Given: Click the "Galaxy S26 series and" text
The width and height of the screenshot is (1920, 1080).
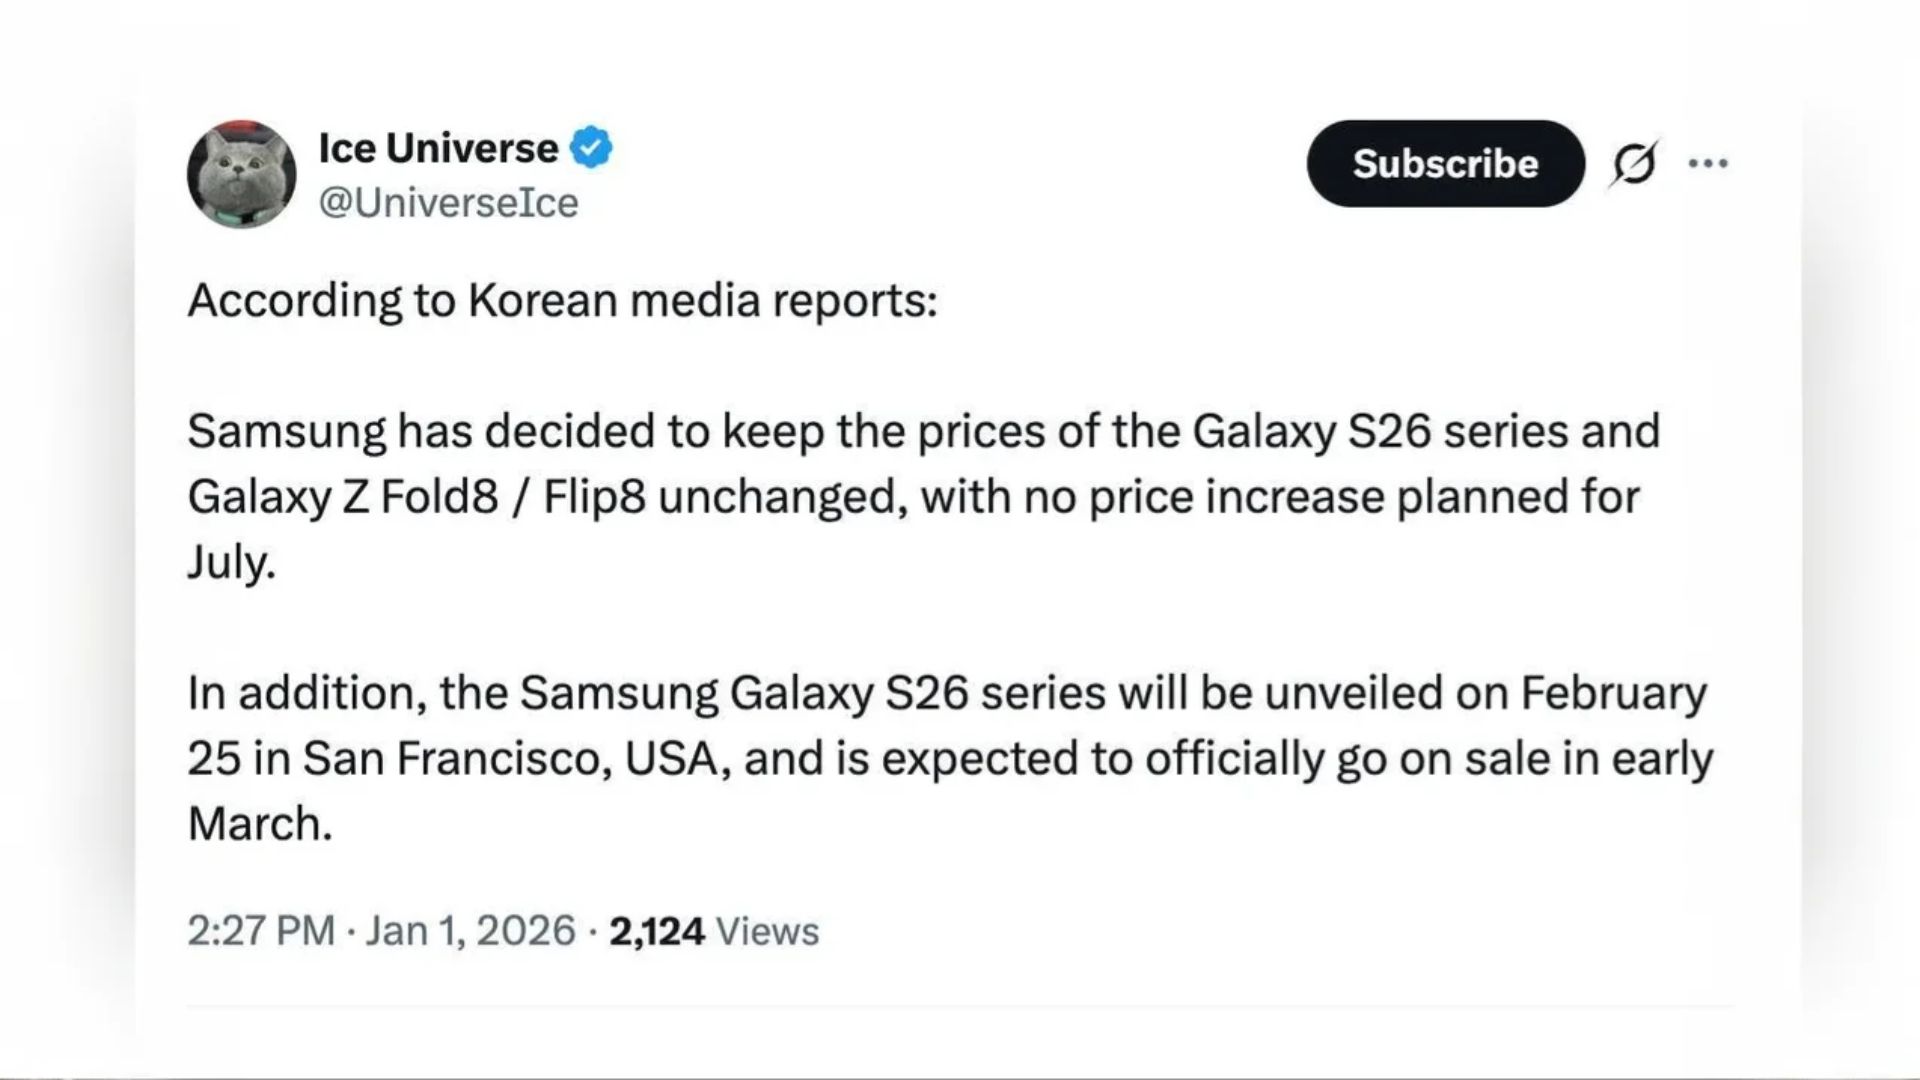Looking at the screenshot, I should pos(1426,431).
